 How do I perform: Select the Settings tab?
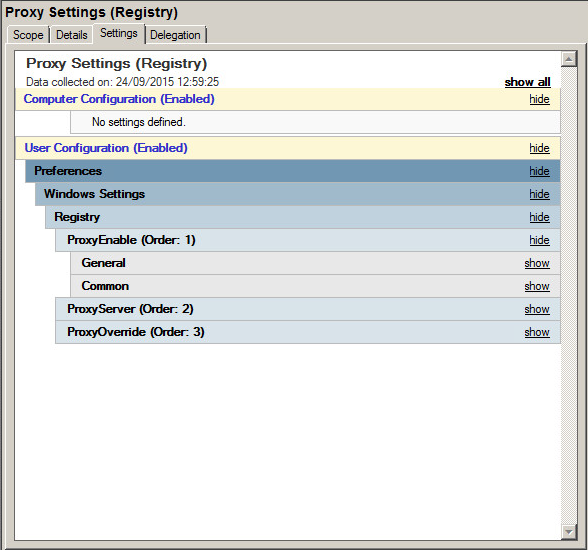(119, 33)
